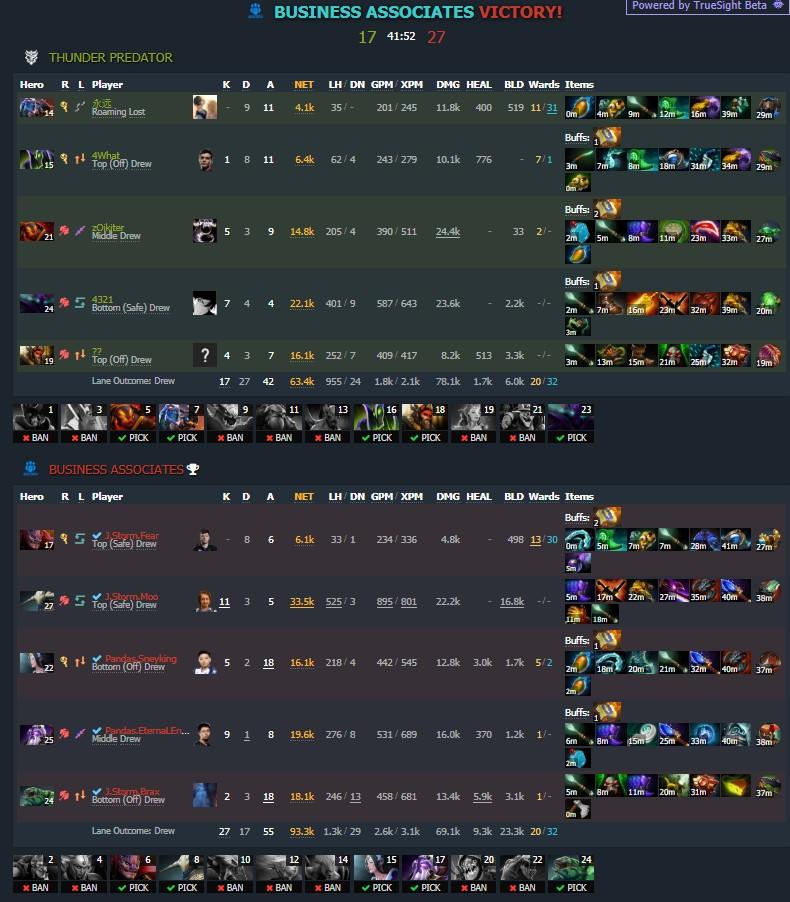Viewport: 790px width, 902px height.
Task: Click the trophy icon next to Business Associates
Action: coord(193,469)
